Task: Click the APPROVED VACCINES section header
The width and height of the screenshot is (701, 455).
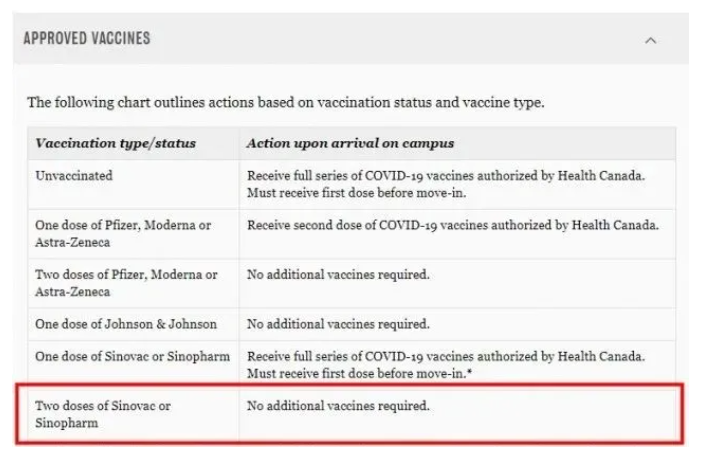Action: coord(87,39)
